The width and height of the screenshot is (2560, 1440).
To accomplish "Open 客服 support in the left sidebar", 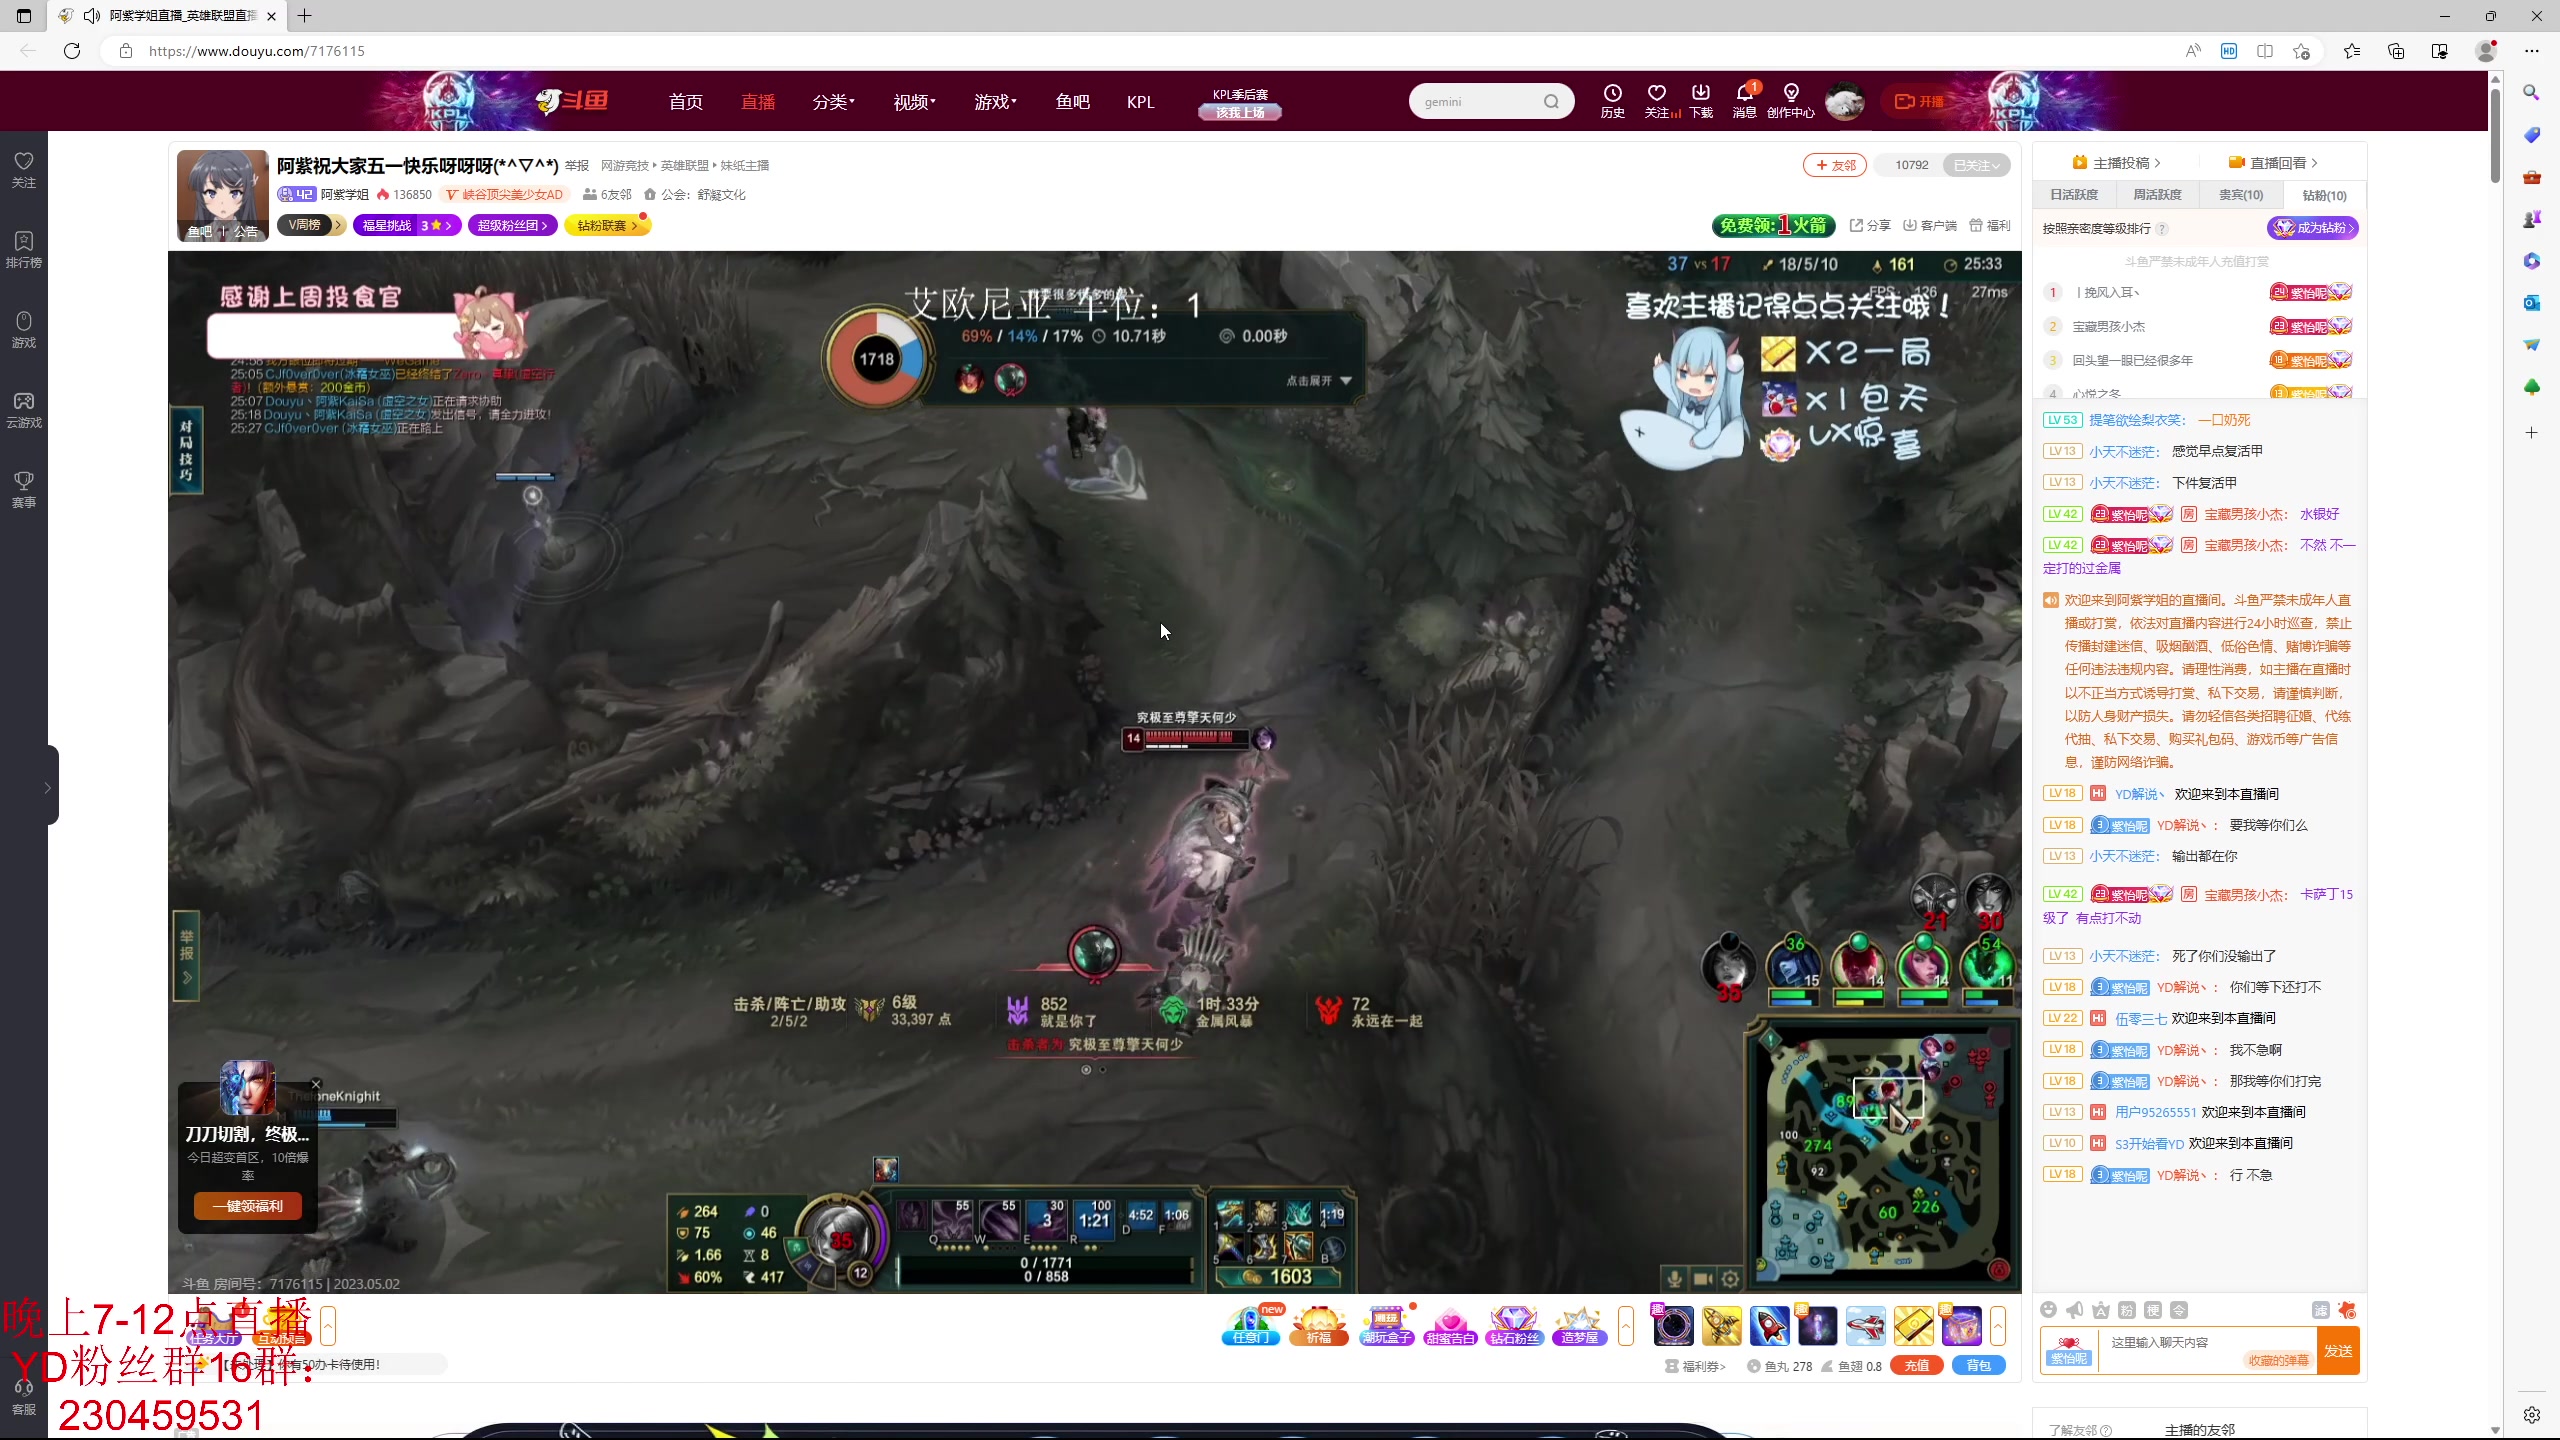I will (x=24, y=1398).
